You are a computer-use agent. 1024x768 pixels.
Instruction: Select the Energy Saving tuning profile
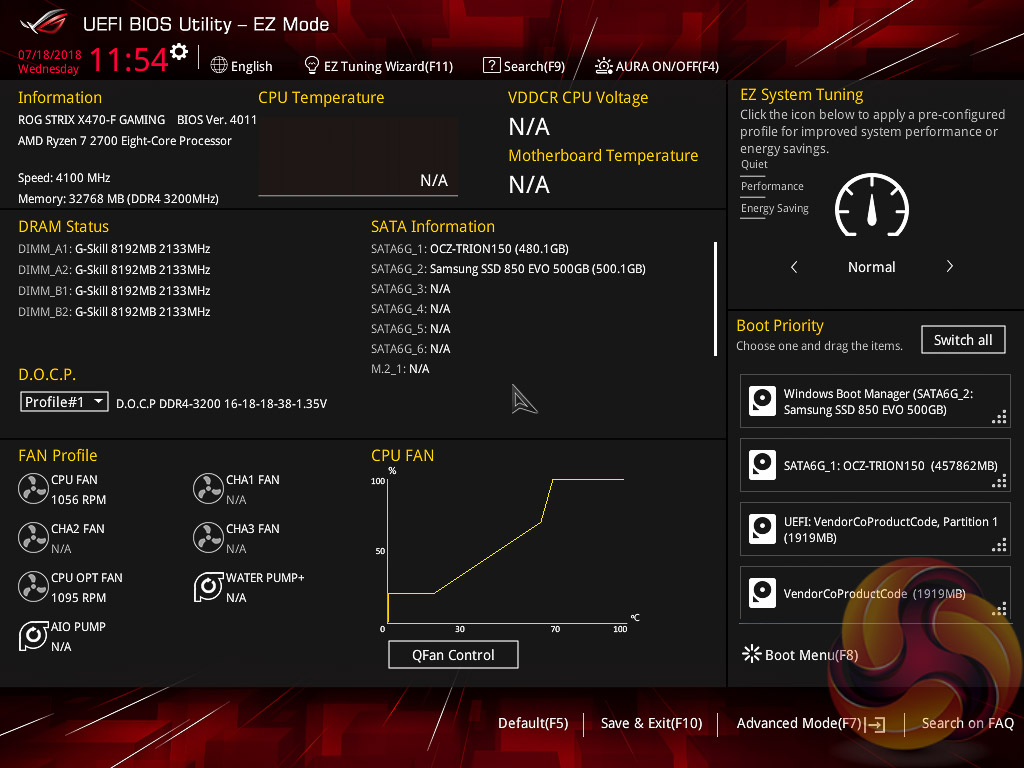[774, 208]
